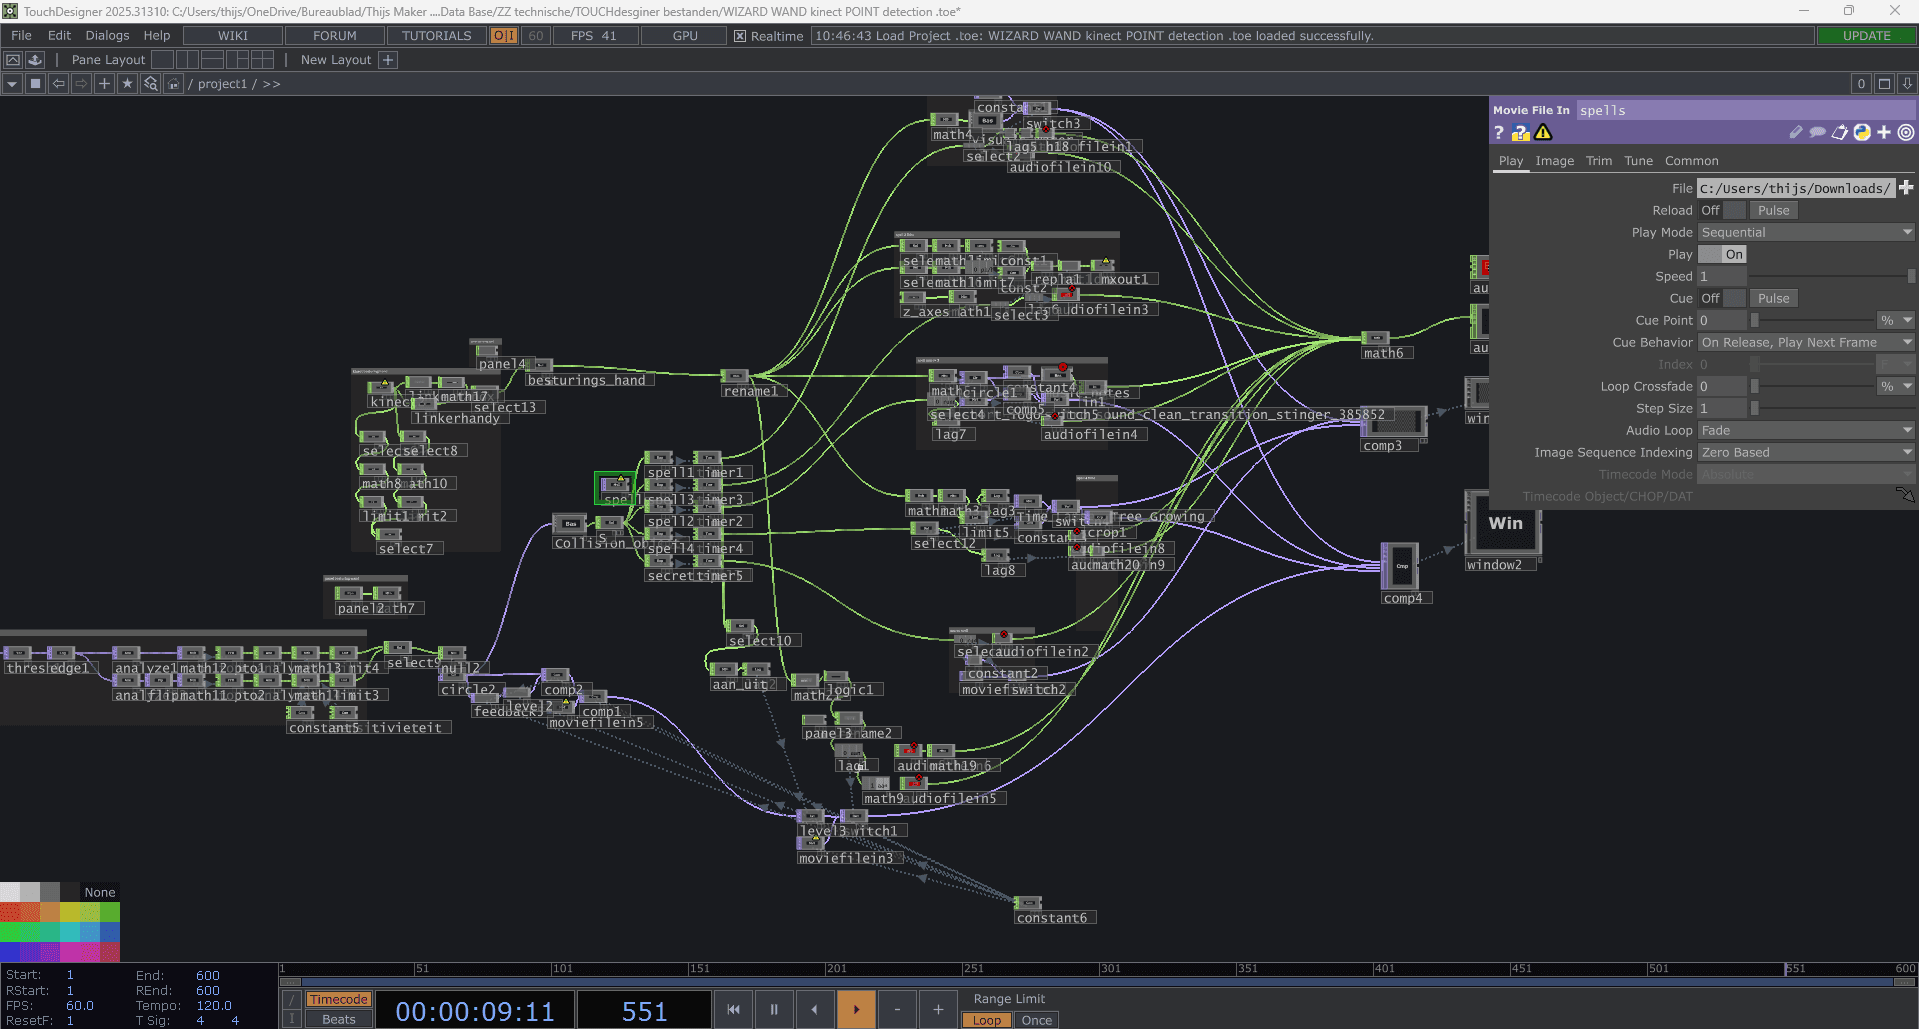Toggle the Play On switch

pos(1722,254)
